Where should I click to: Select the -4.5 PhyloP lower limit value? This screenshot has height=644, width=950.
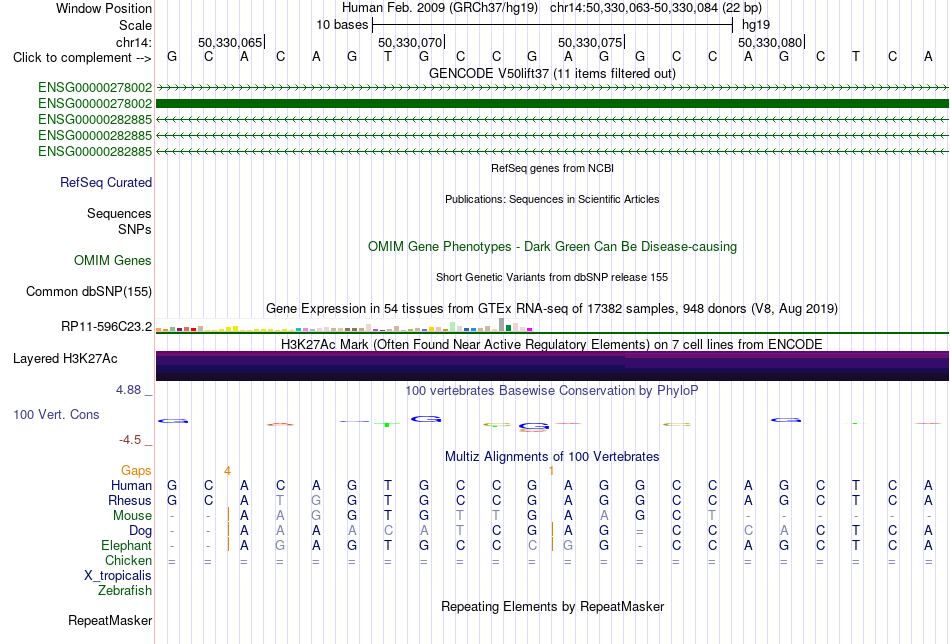pos(130,439)
